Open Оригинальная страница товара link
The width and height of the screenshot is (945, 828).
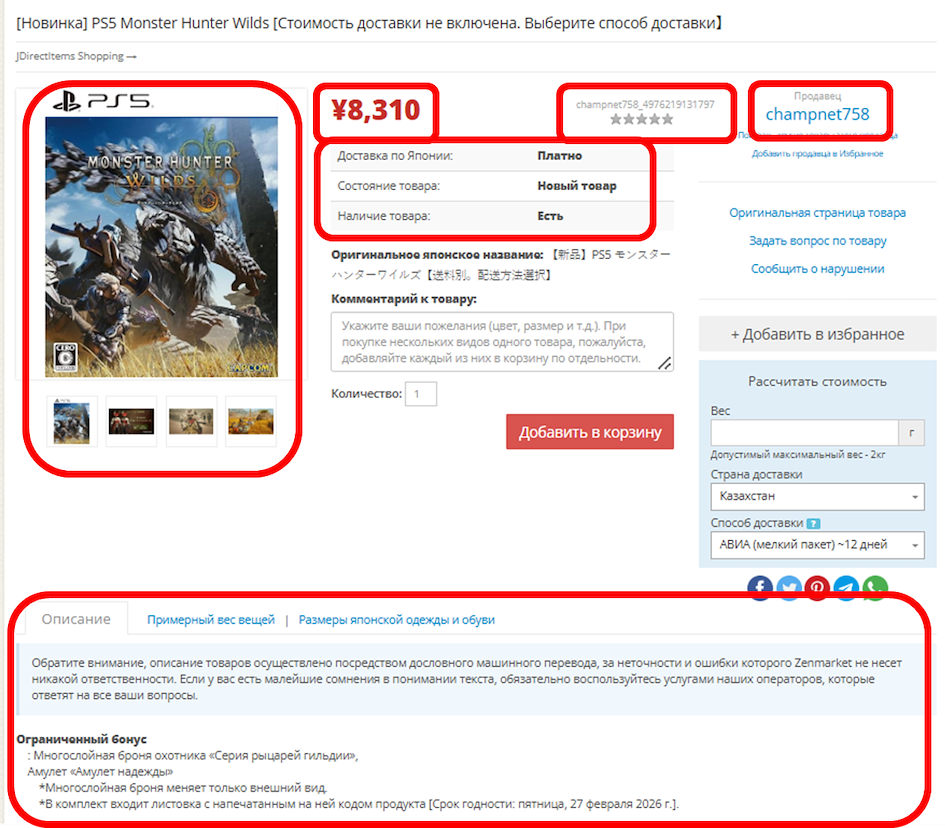coord(817,213)
